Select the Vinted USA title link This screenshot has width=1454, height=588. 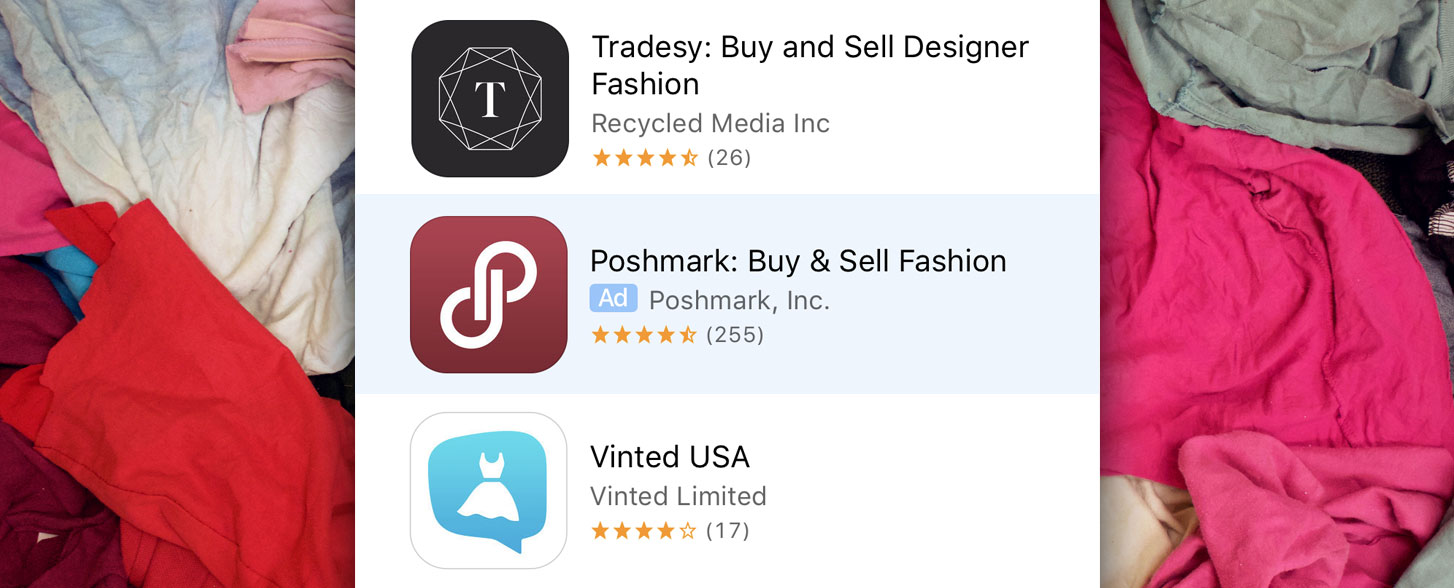click(x=671, y=457)
